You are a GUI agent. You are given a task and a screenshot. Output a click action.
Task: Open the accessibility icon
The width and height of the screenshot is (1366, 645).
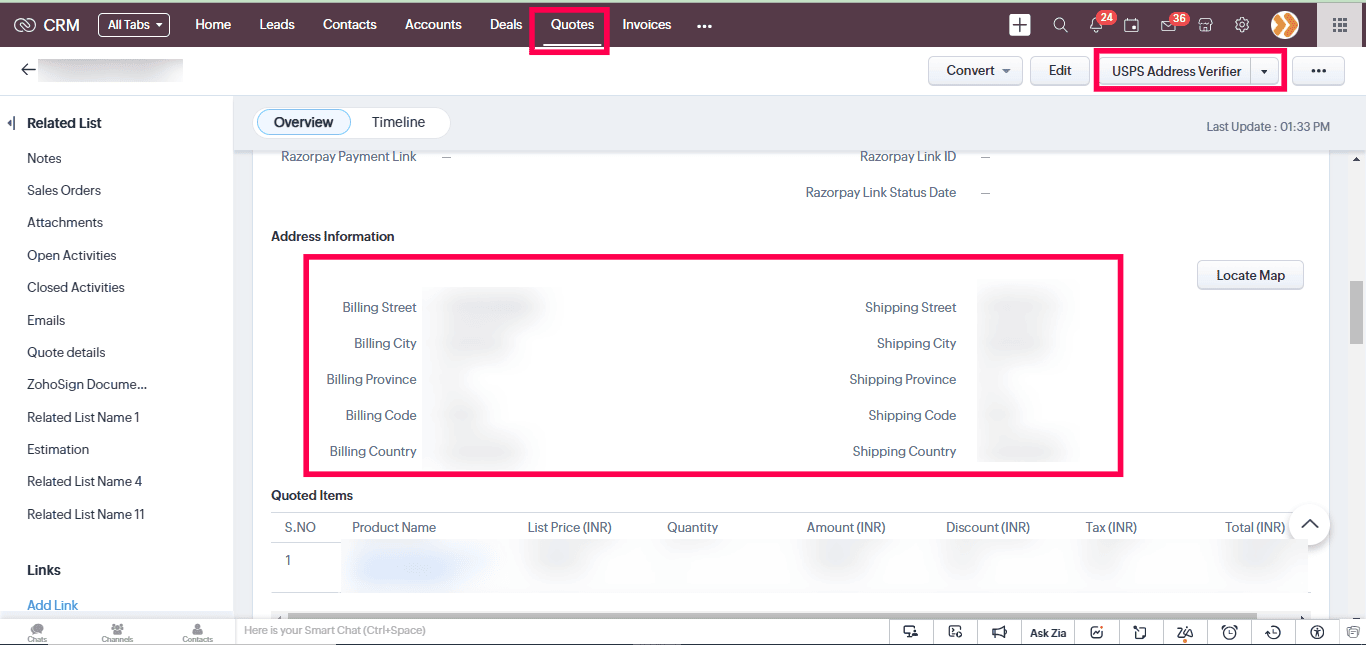click(x=1317, y=632)
